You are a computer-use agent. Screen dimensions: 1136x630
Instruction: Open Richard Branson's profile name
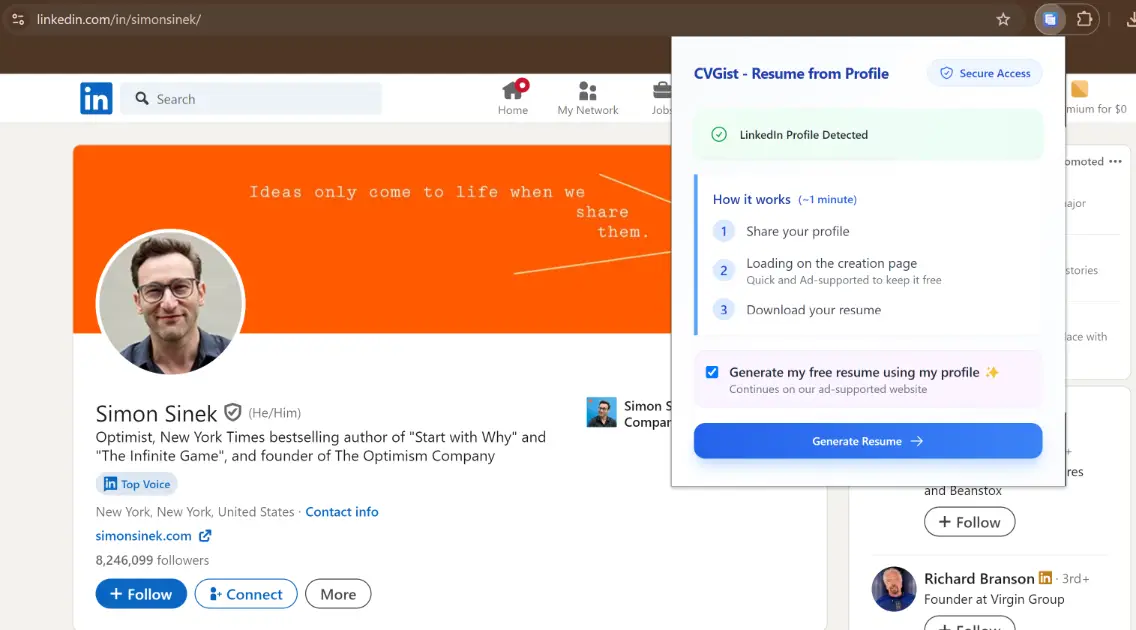click(978, 579)
